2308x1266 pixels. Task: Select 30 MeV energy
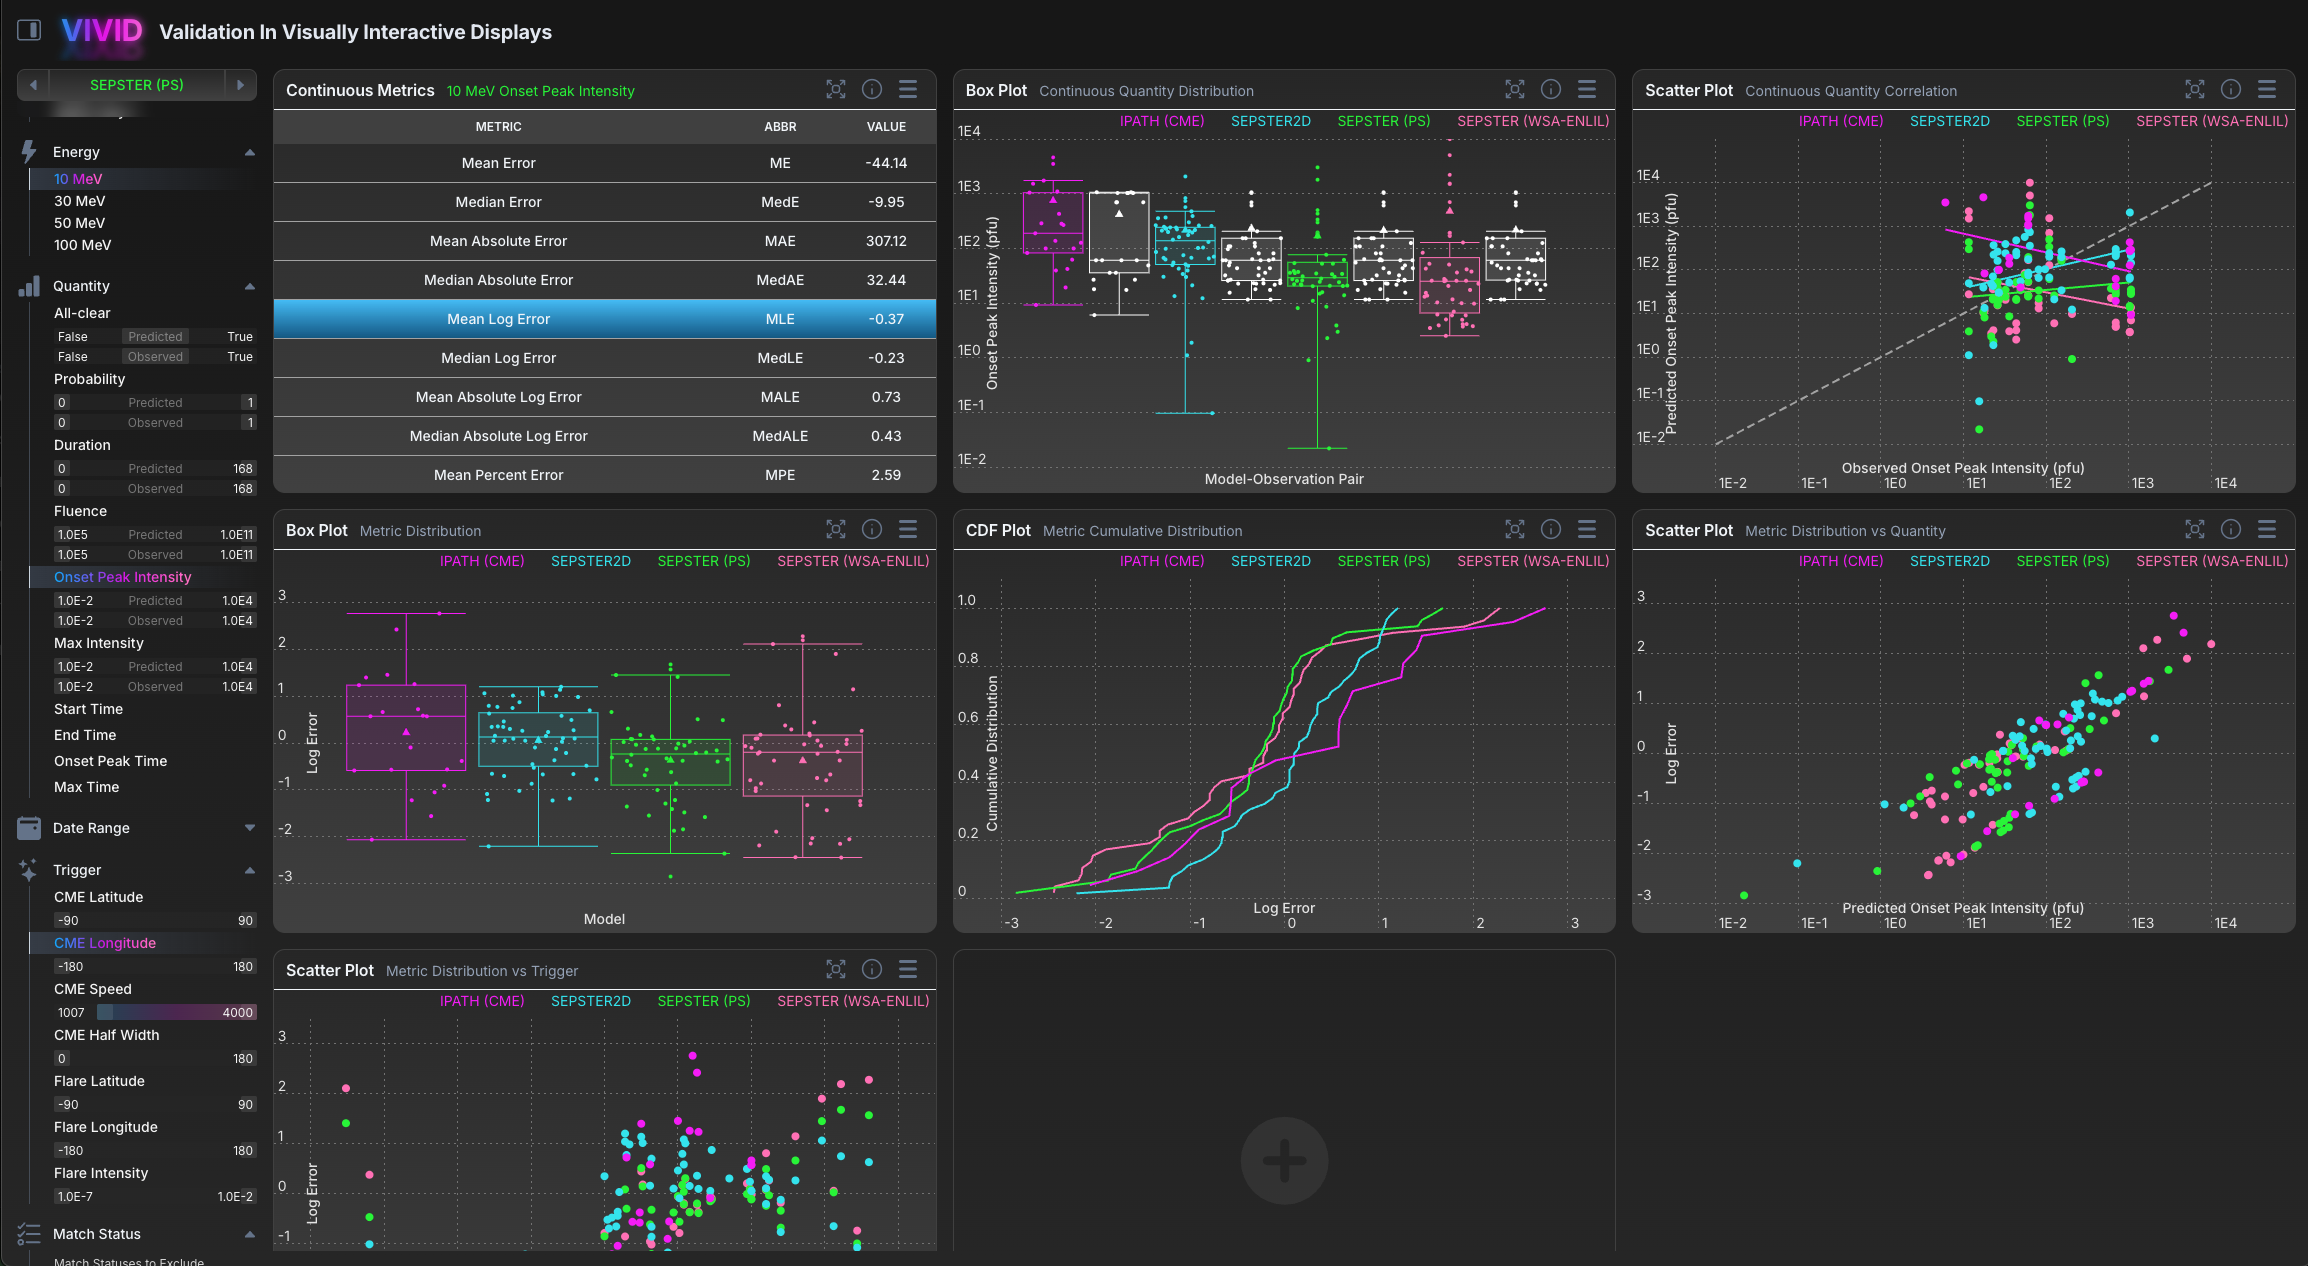(79, 201)
